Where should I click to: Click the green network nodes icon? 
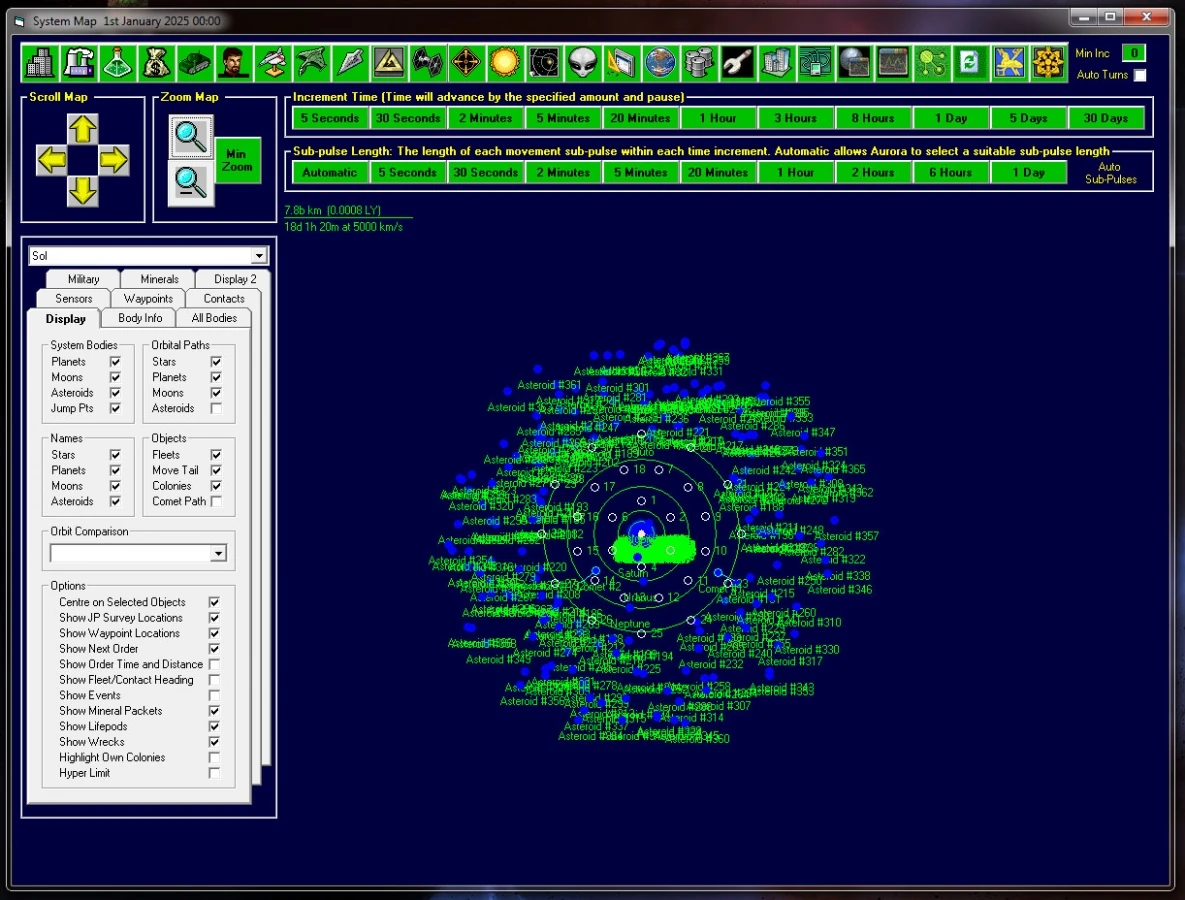pos(932,63)
